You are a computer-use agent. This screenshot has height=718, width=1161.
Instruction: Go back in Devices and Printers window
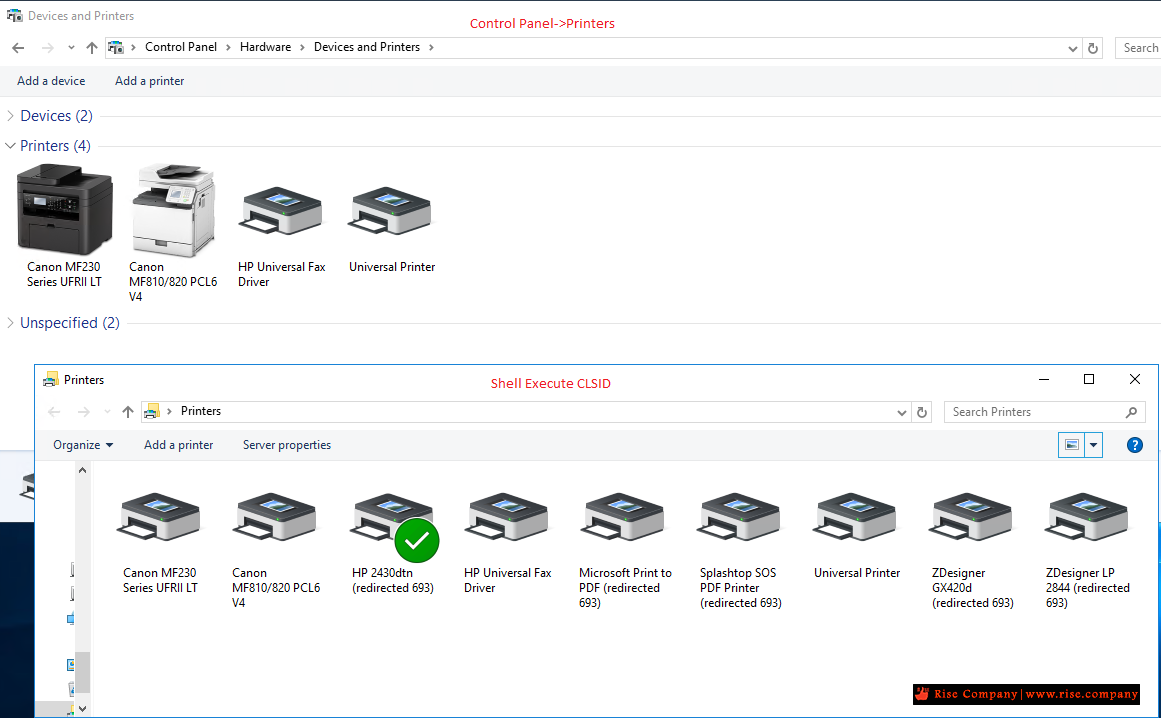coord(19,47)
